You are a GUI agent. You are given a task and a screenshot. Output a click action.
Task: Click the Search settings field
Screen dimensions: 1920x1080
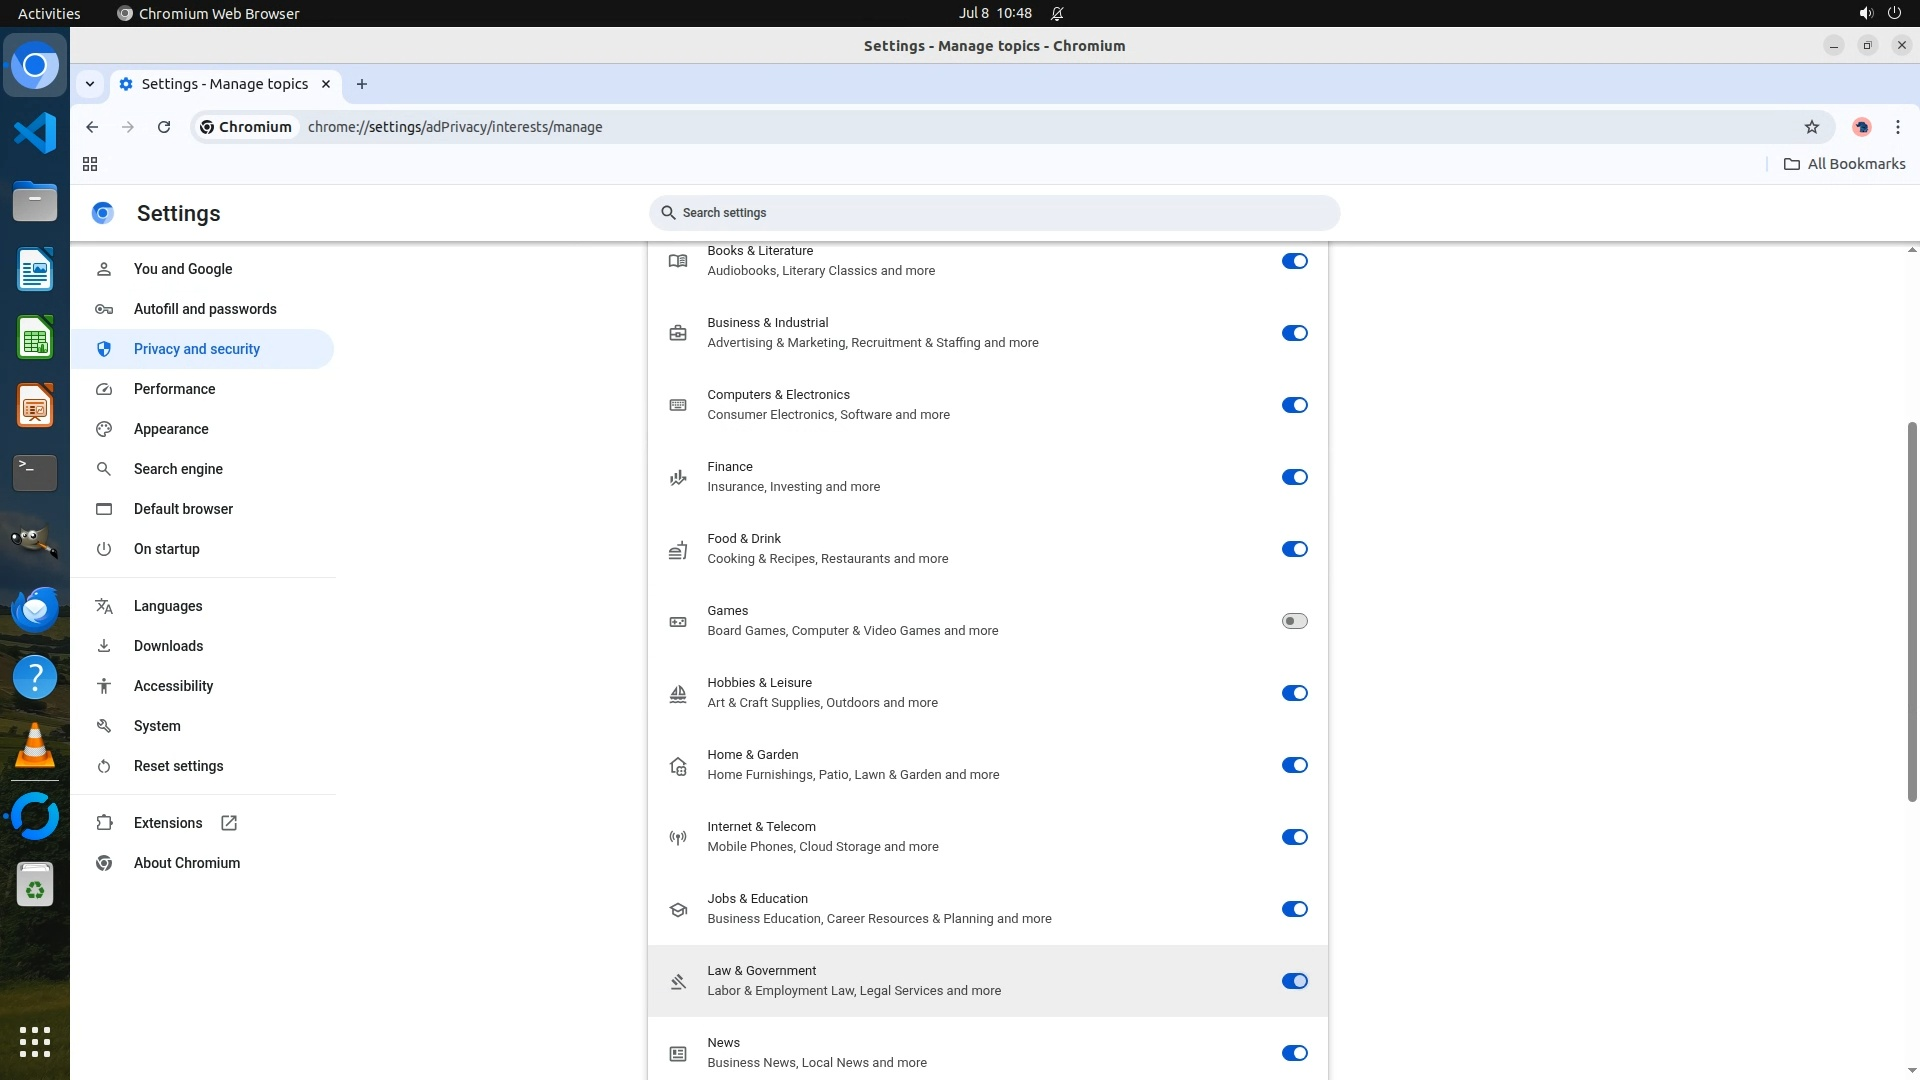994,213
